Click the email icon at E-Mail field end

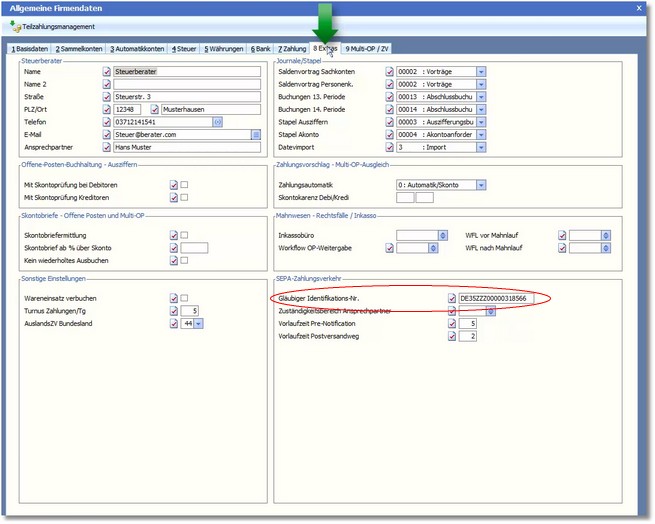click(255, 134)
